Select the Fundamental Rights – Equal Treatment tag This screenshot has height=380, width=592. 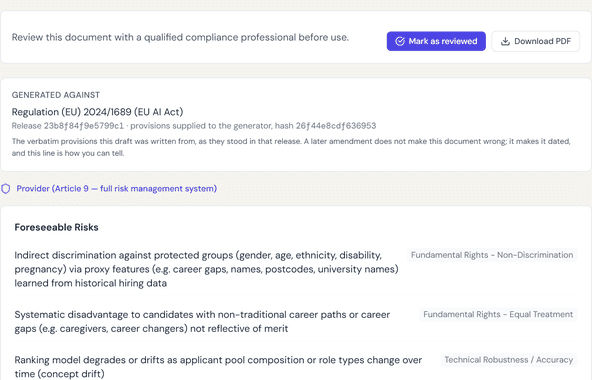coord(498,314)
